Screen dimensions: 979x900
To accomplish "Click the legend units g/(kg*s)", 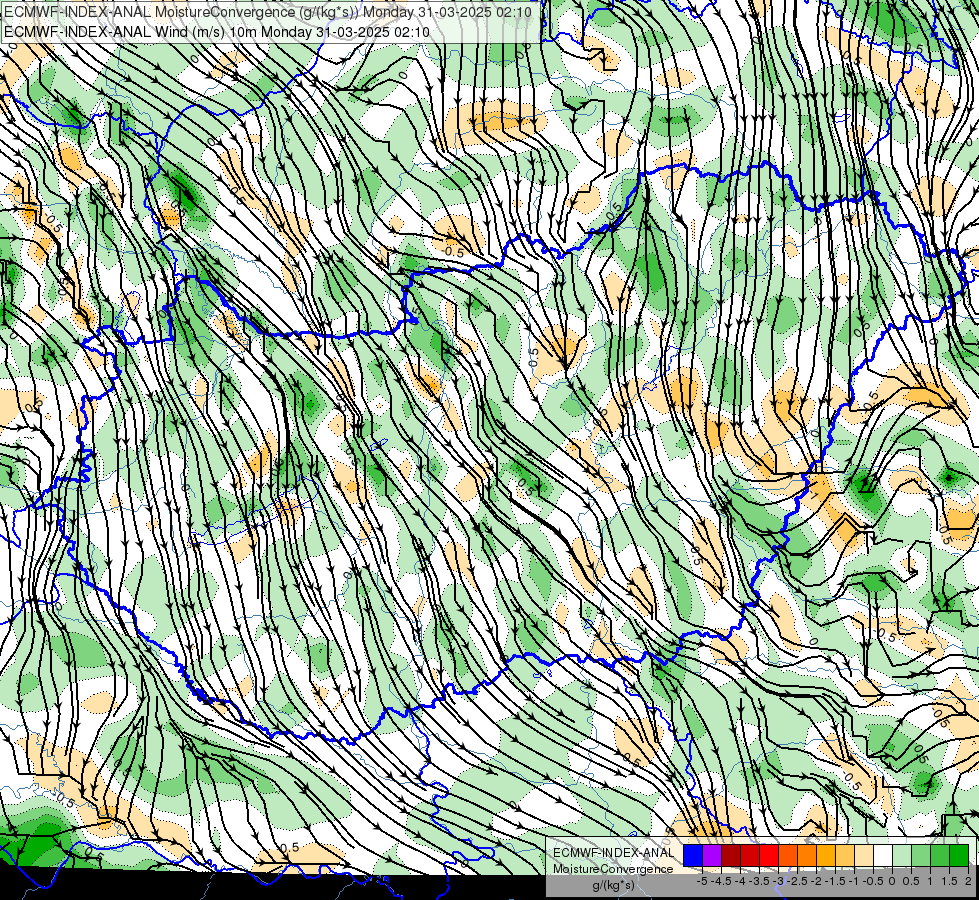I will tap(613, 885).
